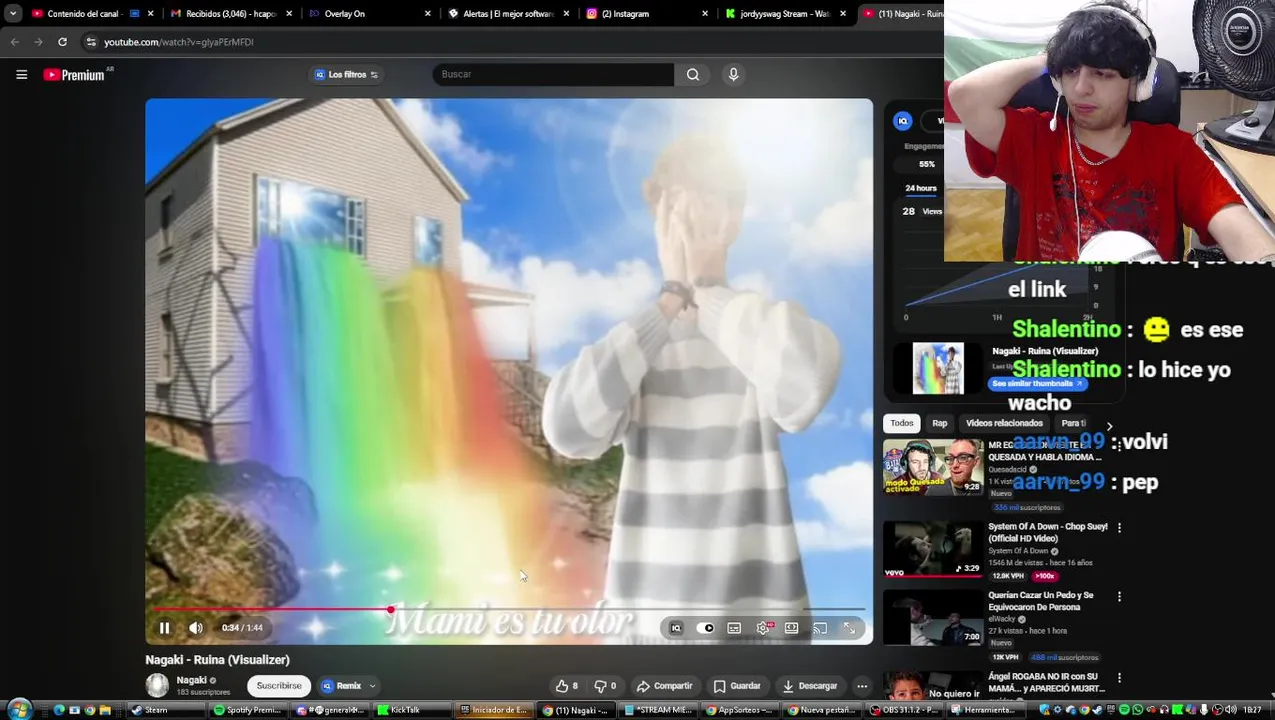
Task: Switch to theater mode view
Action: click(791, 628)
